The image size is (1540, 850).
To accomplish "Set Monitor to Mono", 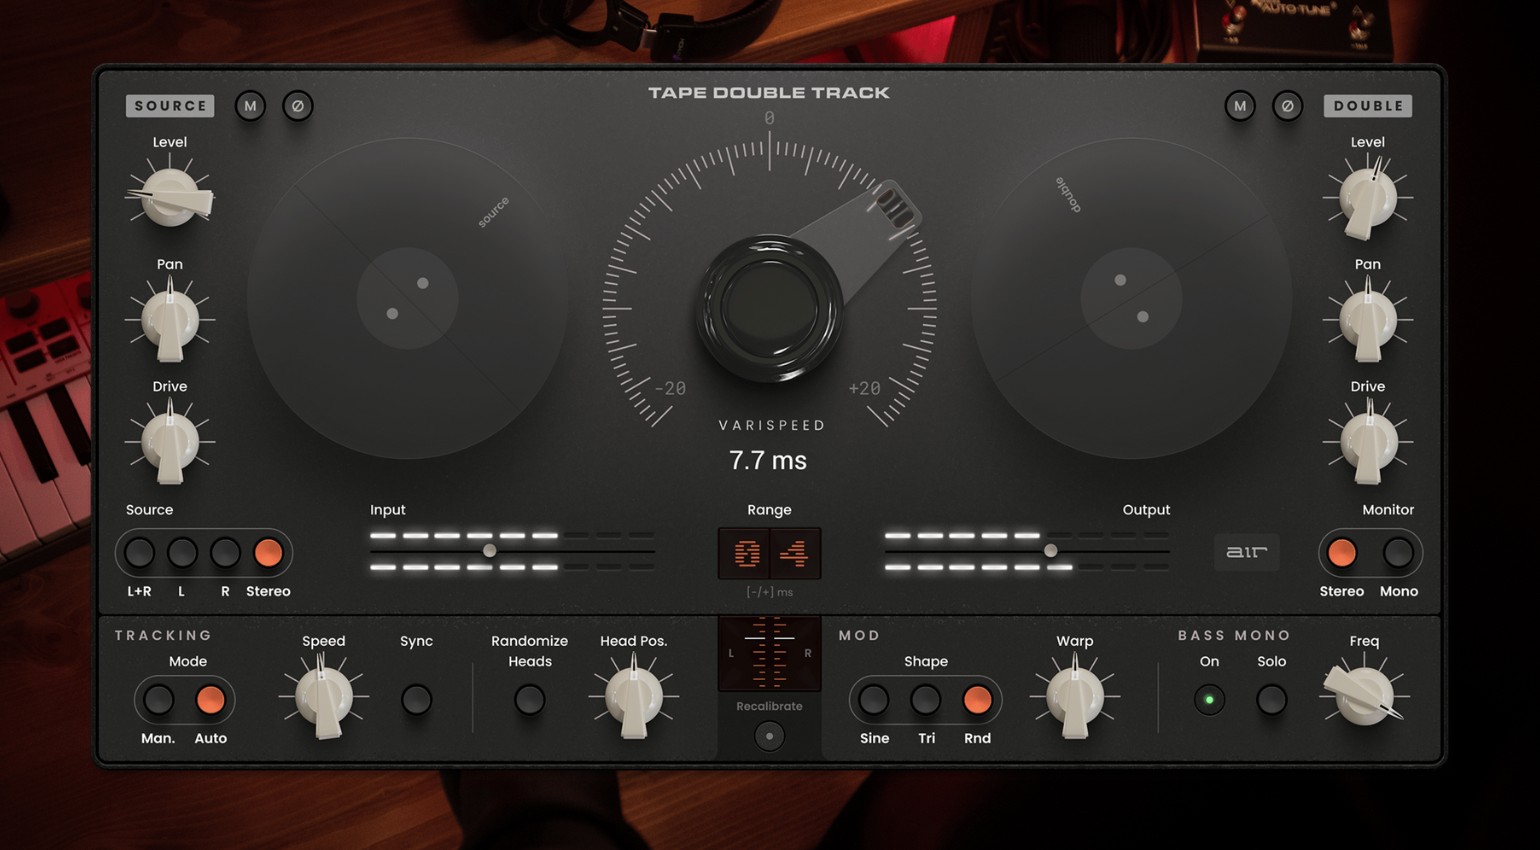I will [1397, 553].
